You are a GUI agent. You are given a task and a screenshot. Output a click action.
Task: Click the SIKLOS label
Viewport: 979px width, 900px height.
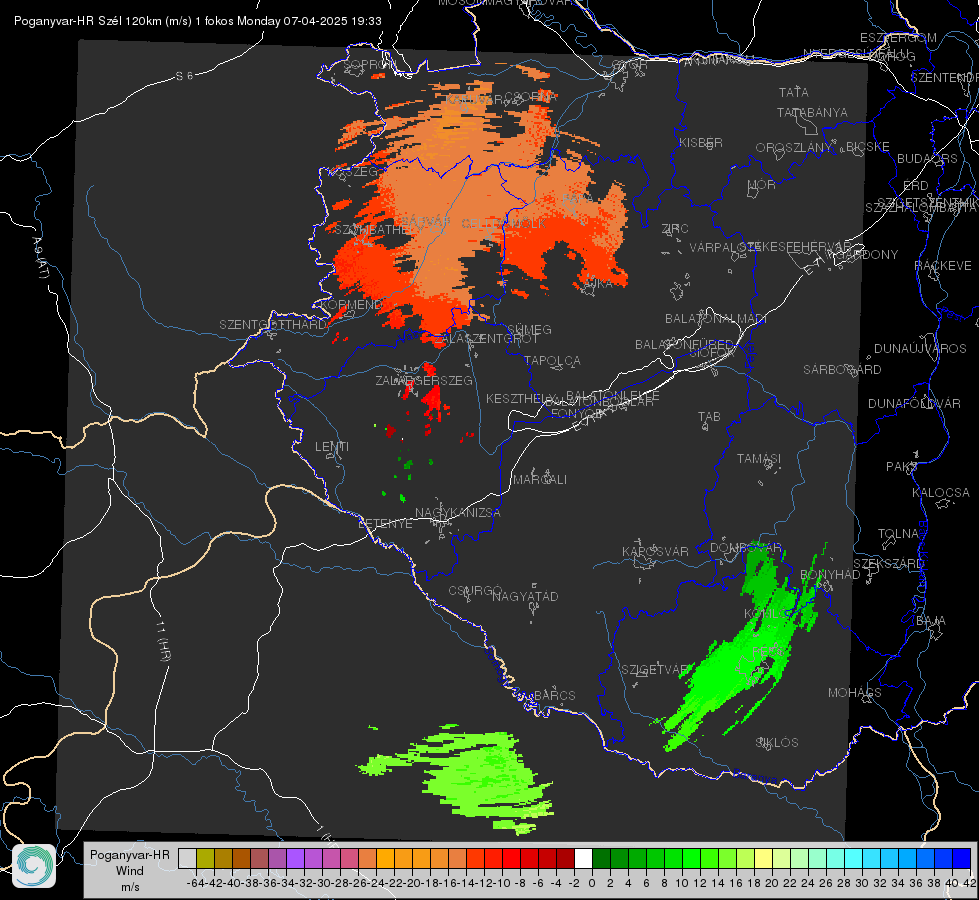coord(777,743)
